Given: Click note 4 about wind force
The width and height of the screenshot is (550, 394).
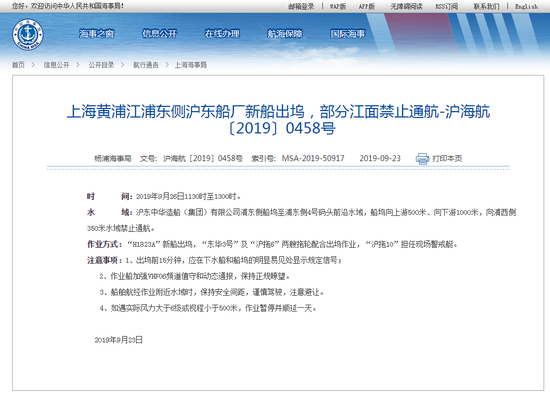Looking at the screenshot, I should (208, 308).
